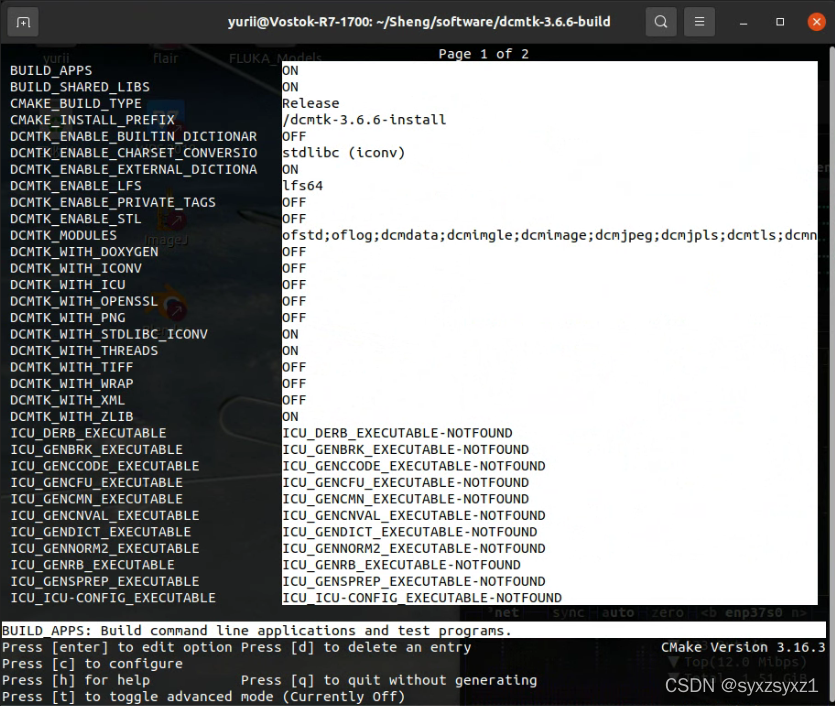
Task: Select the ICU_GENCCODE_EXECUTABLE option name
Action: click(x=105, y=466)
